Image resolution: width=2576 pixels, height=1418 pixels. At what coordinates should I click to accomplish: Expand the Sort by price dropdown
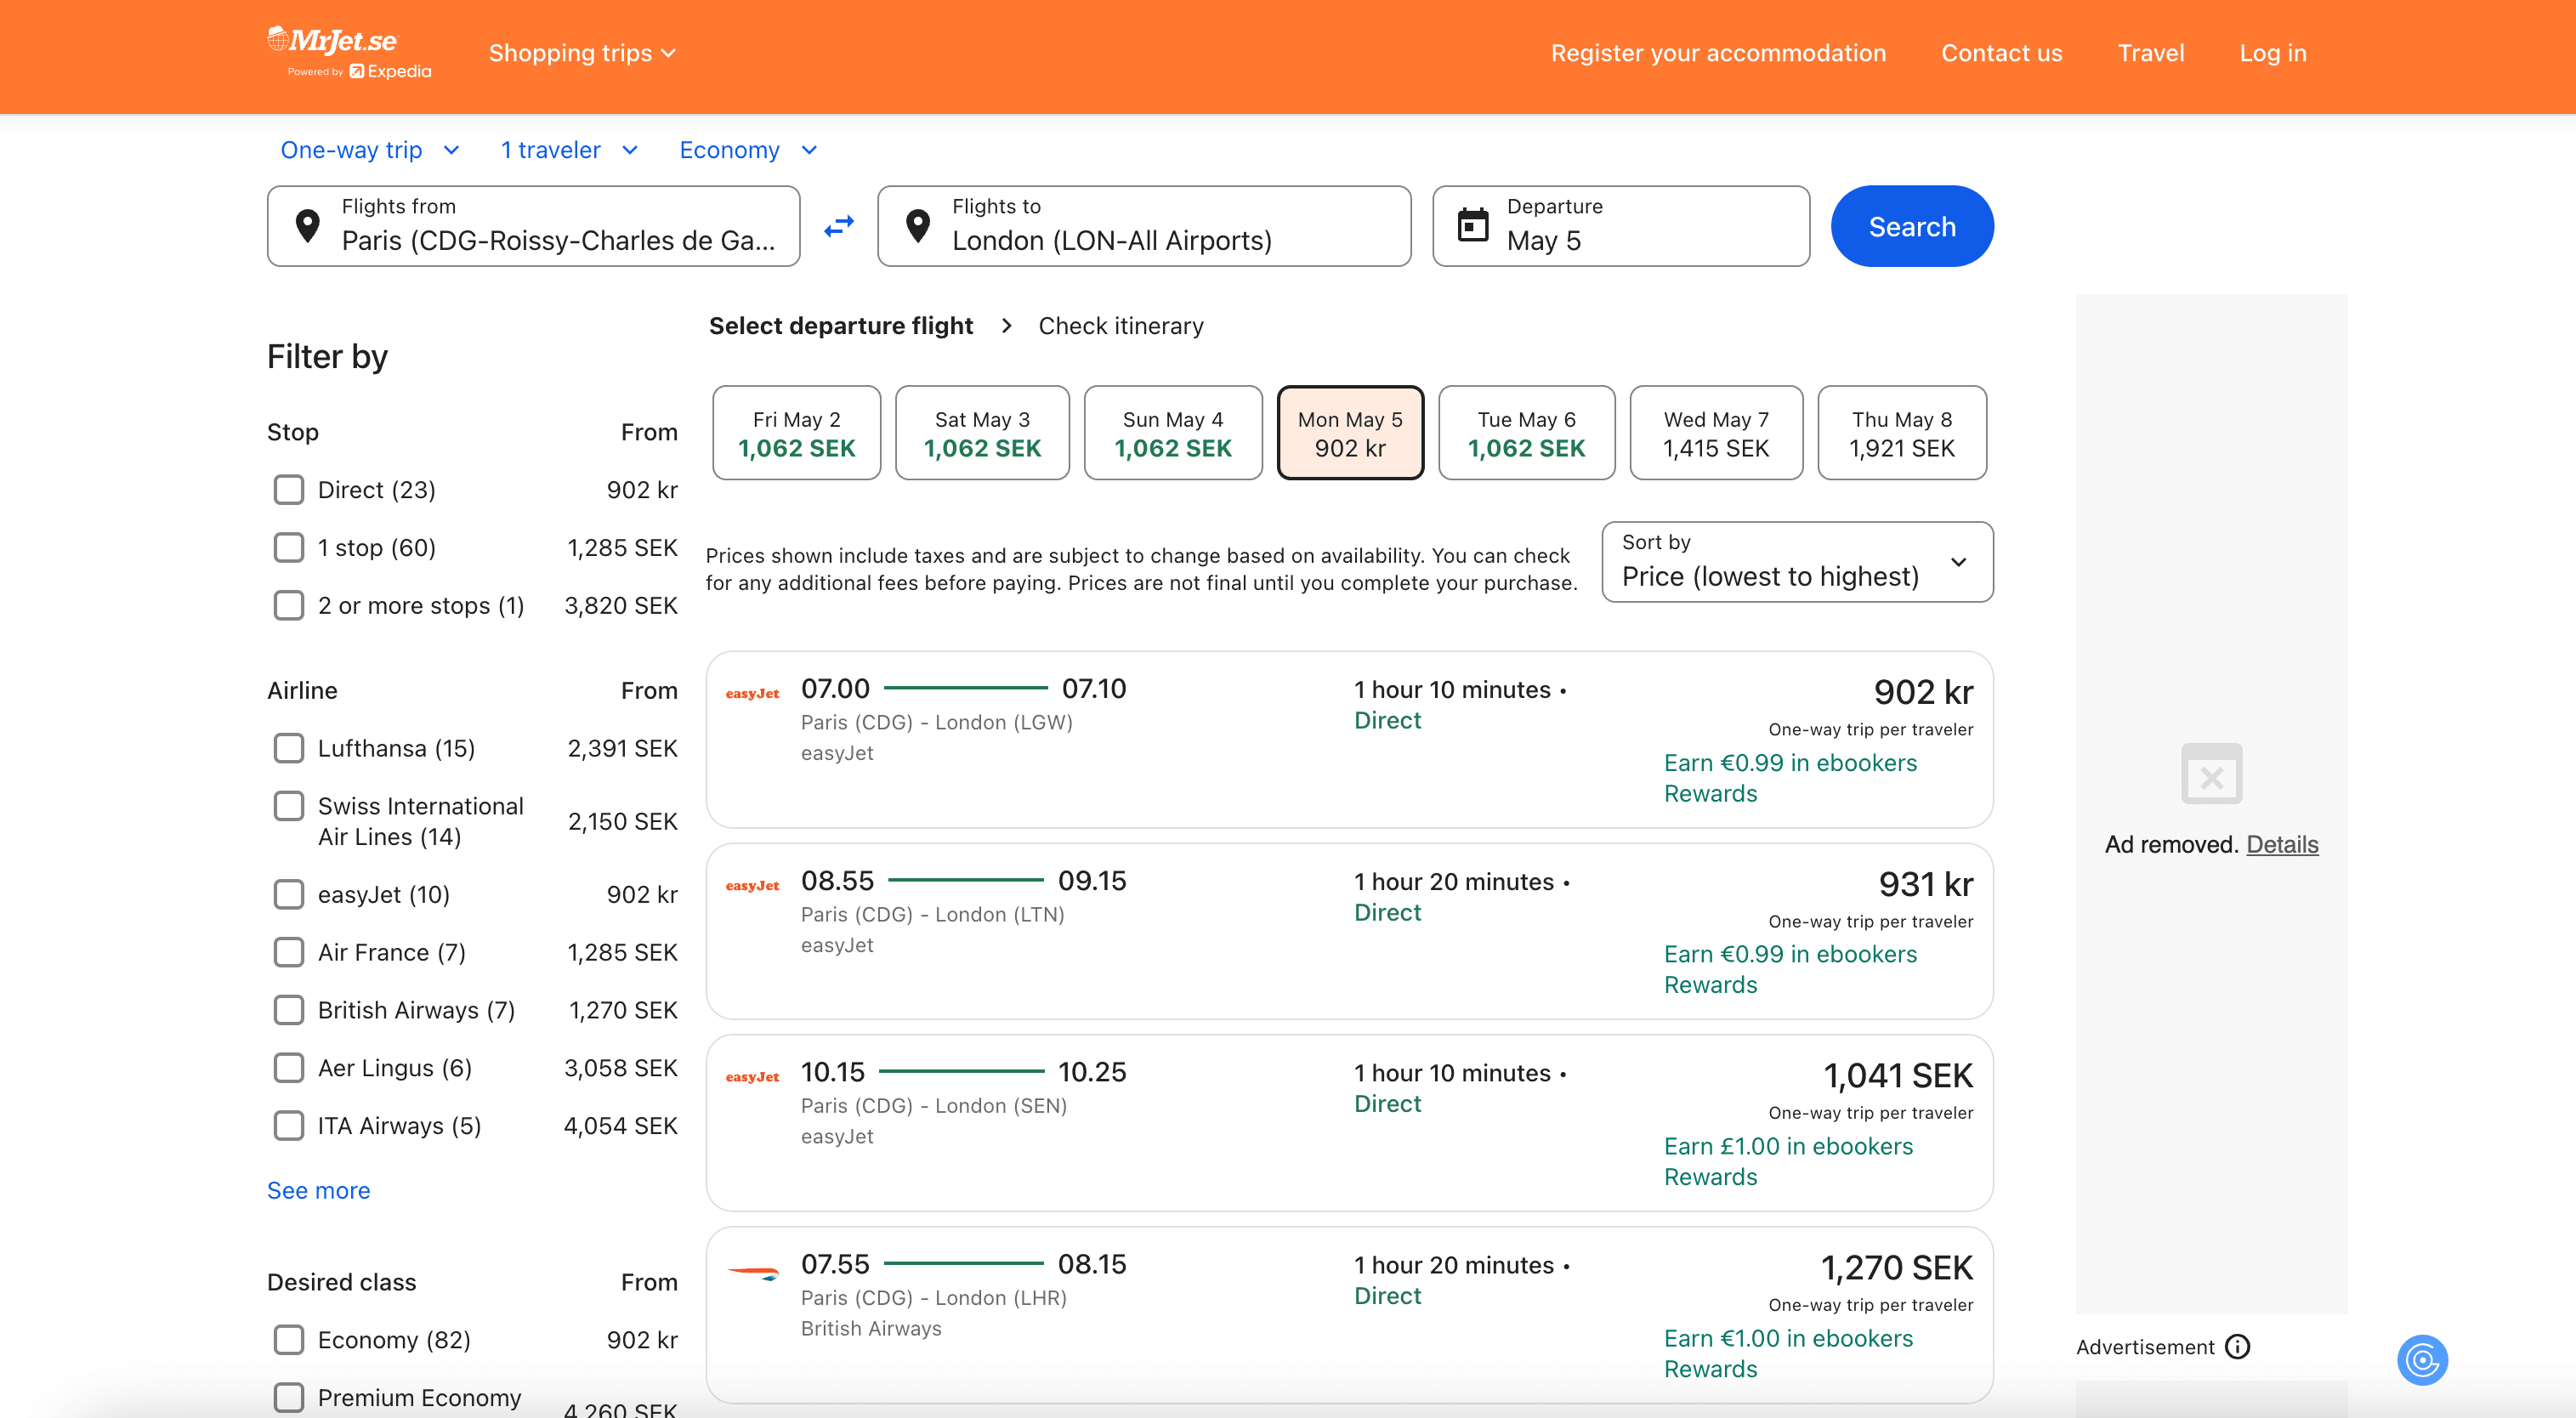tap(1796, 562)
